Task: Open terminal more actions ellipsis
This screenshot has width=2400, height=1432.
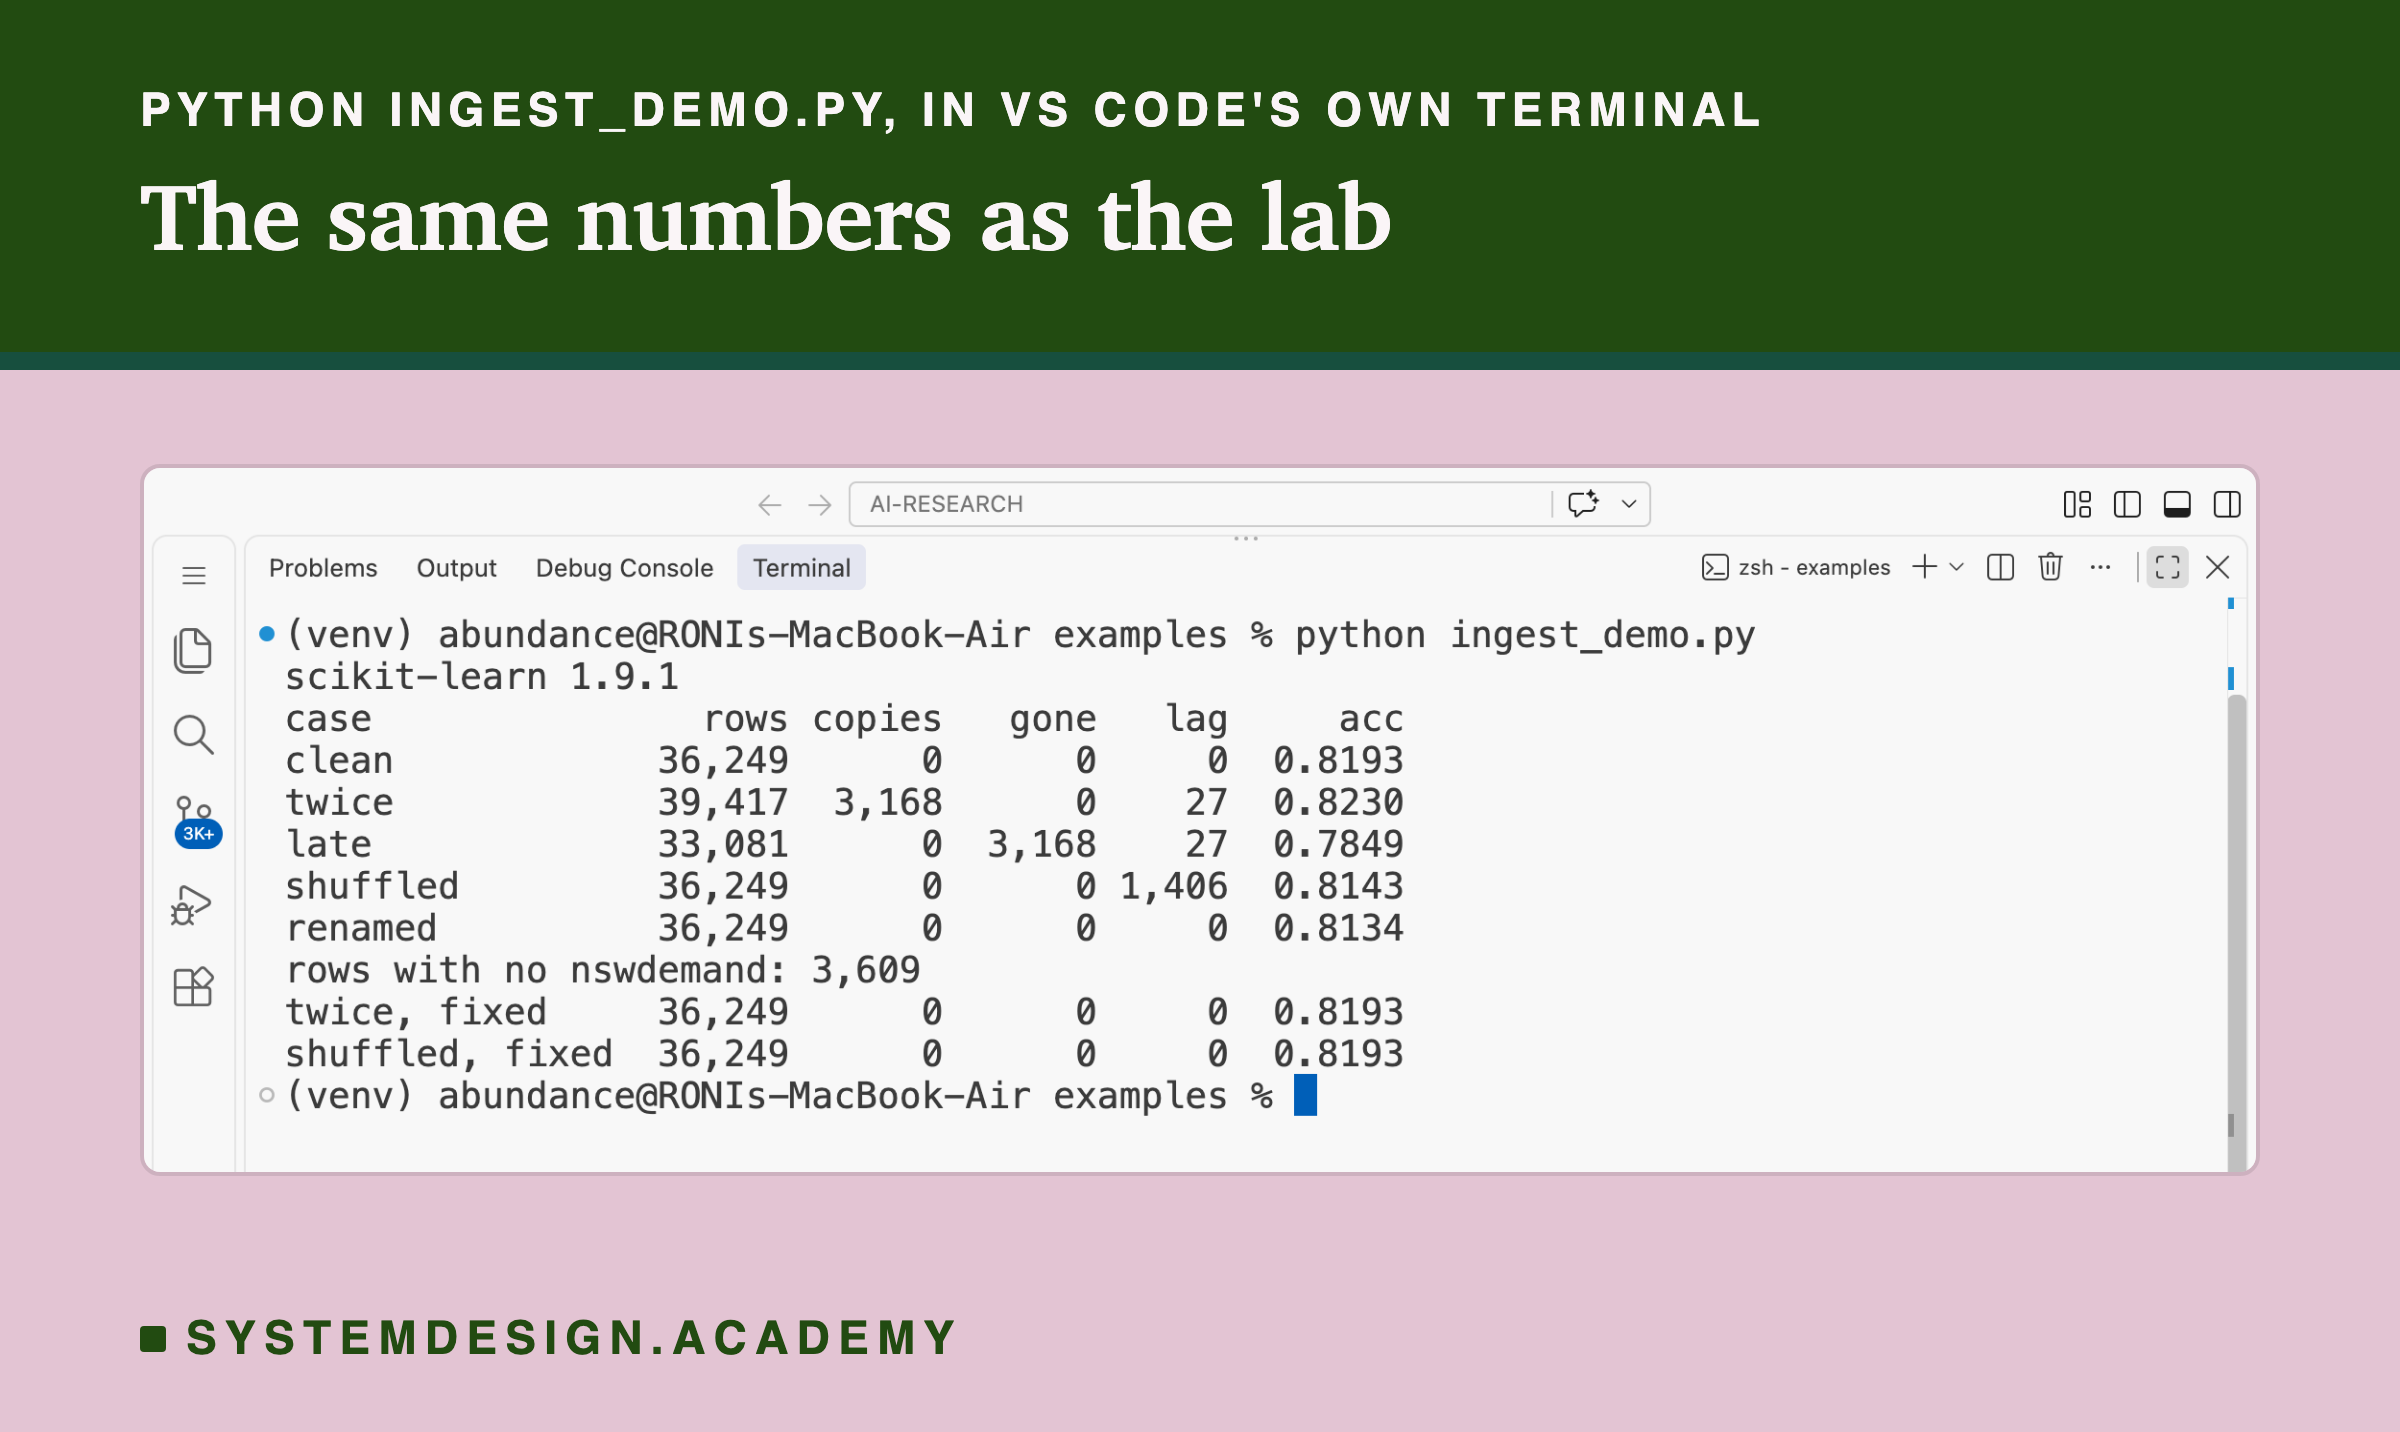Action: pyautogui.click(x=2100, y=567)
